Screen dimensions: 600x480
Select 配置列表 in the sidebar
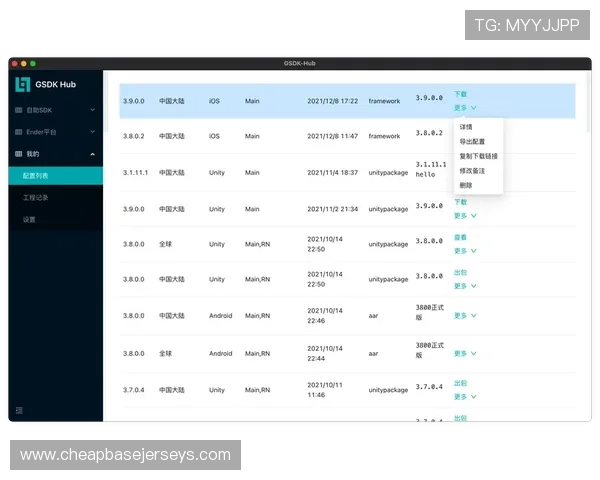[56, 176]
